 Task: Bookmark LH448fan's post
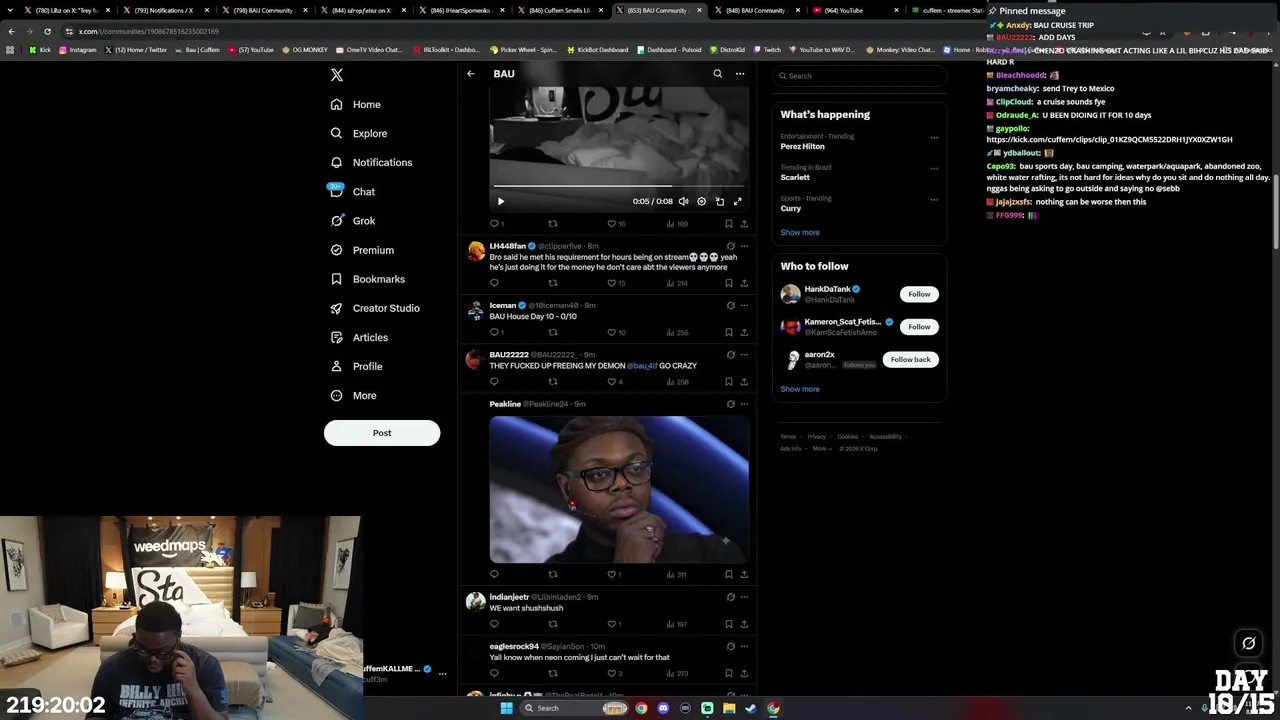728,283
